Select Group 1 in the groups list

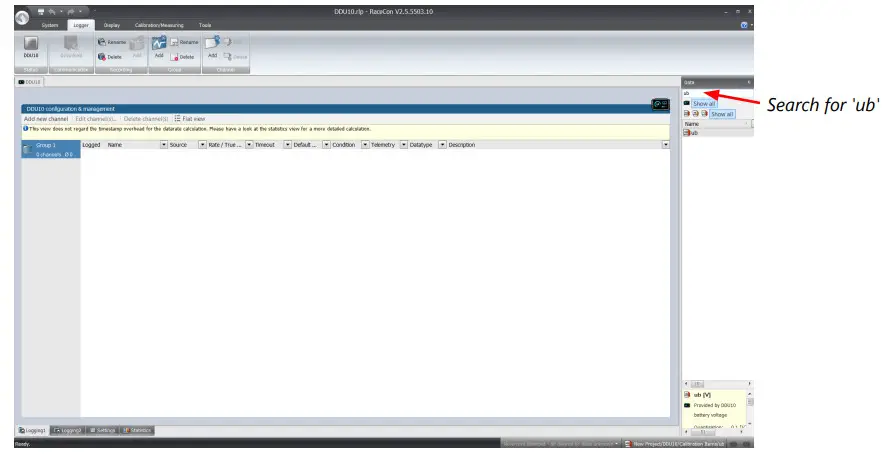51,149
